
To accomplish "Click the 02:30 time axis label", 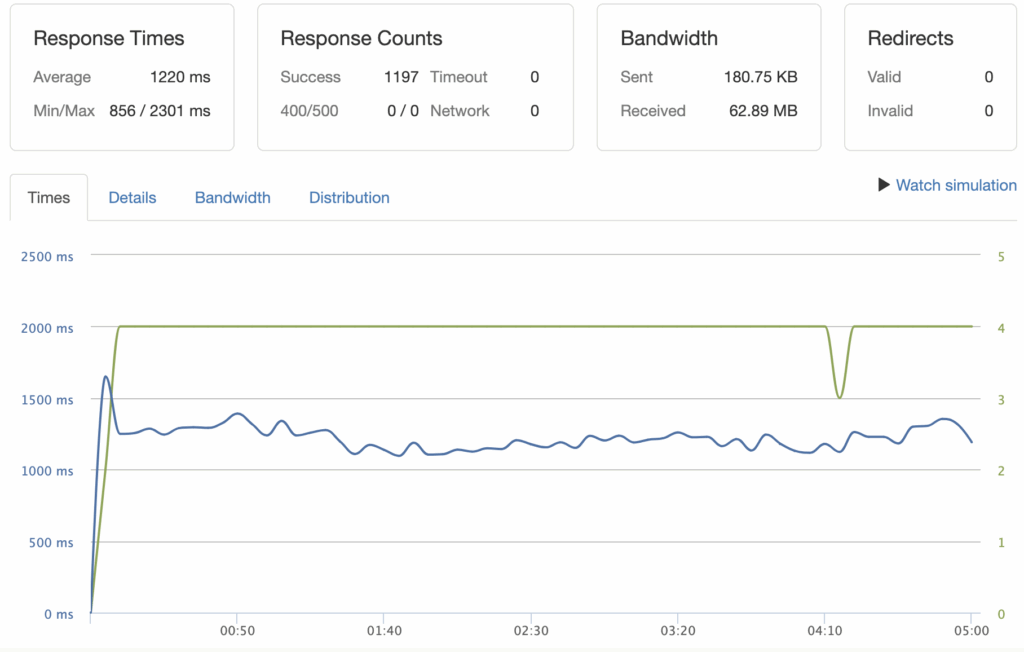I will (530, 632).
